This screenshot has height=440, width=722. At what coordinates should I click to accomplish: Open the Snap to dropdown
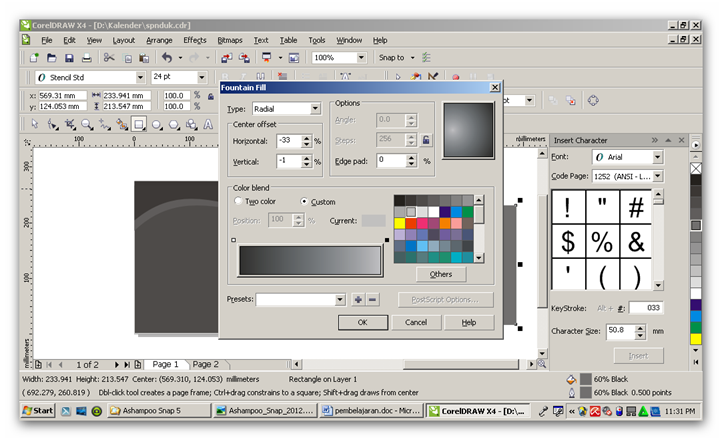[413, 58]
